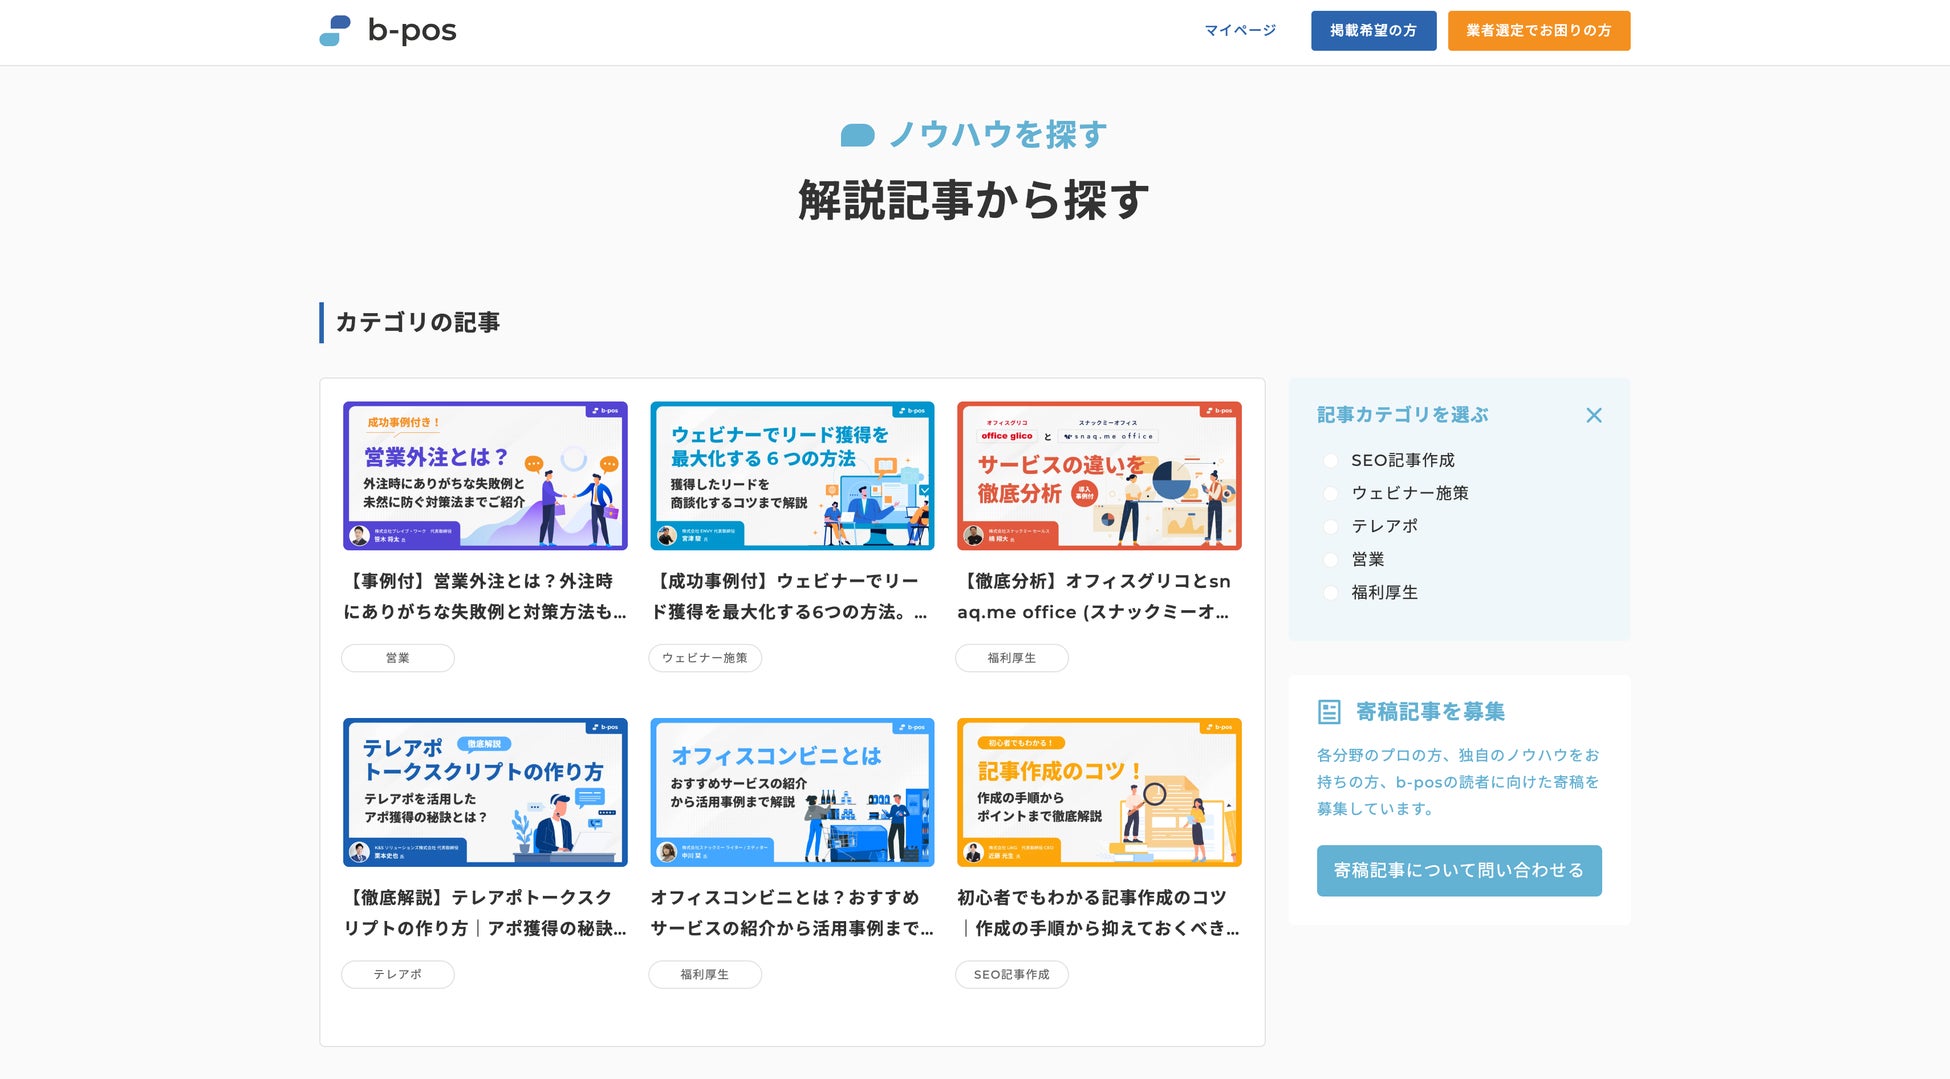Select the SEO記事作成 category radio button
The image size is (1950, 1079).
point(1330,461)
